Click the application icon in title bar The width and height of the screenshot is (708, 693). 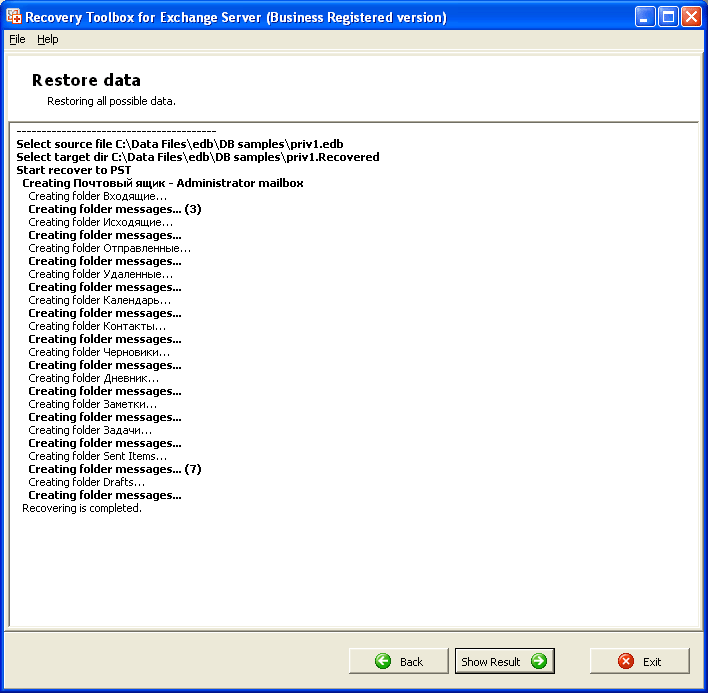pyautogui.click(x=14, y=16)
